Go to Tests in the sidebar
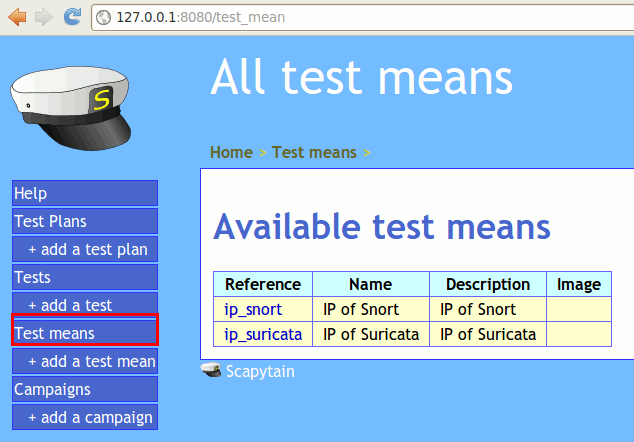Image resolution: width=634 pixels, height=442 pixels. 84,277
